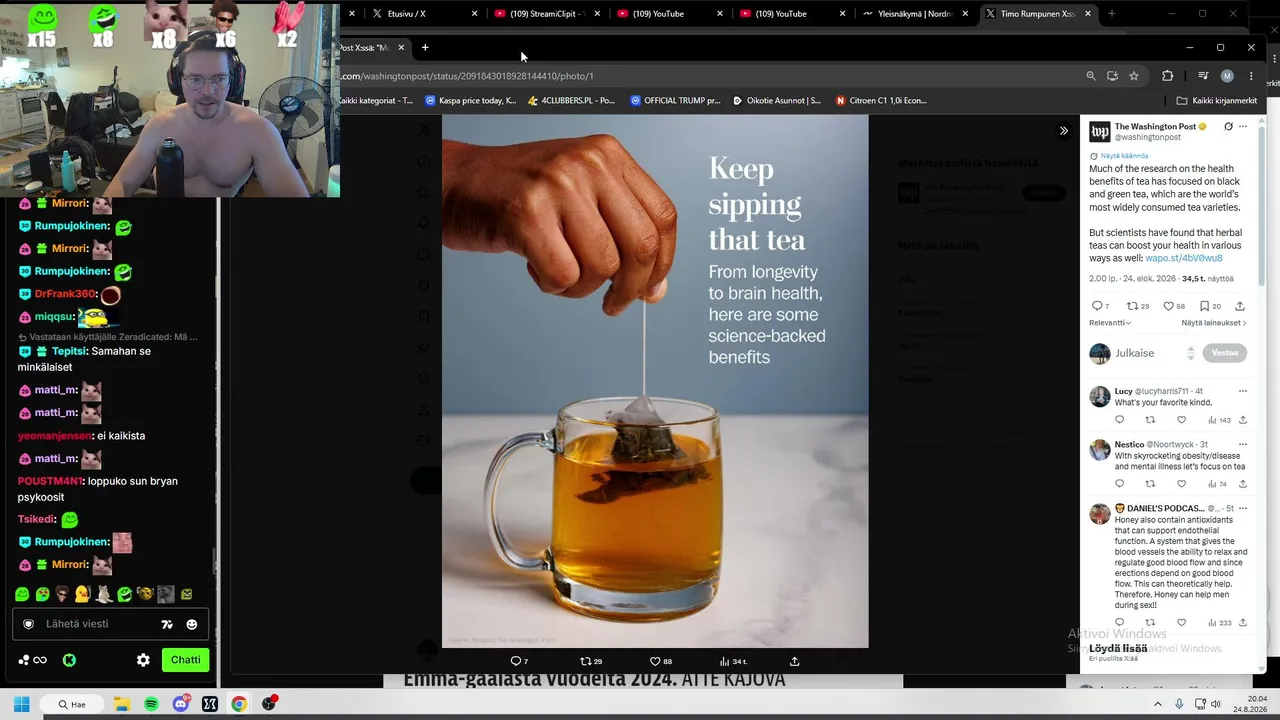1280x720 pixels.
Task: Open more options on Lucy's reply
Action: 1243,391
